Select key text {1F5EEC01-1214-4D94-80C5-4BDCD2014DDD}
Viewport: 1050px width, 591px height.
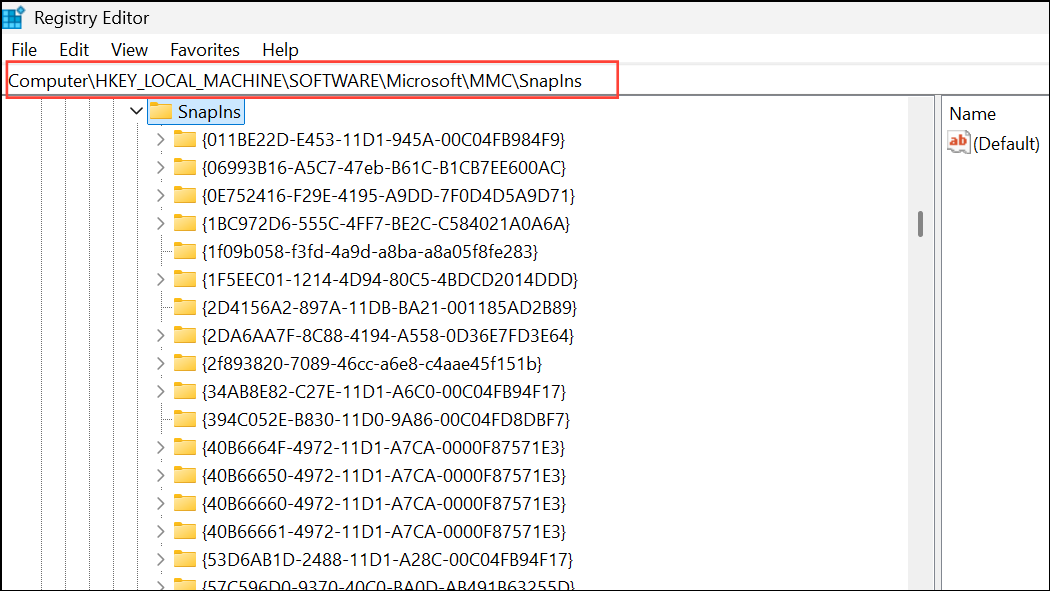pyautogui.click(x=390, y=279)
